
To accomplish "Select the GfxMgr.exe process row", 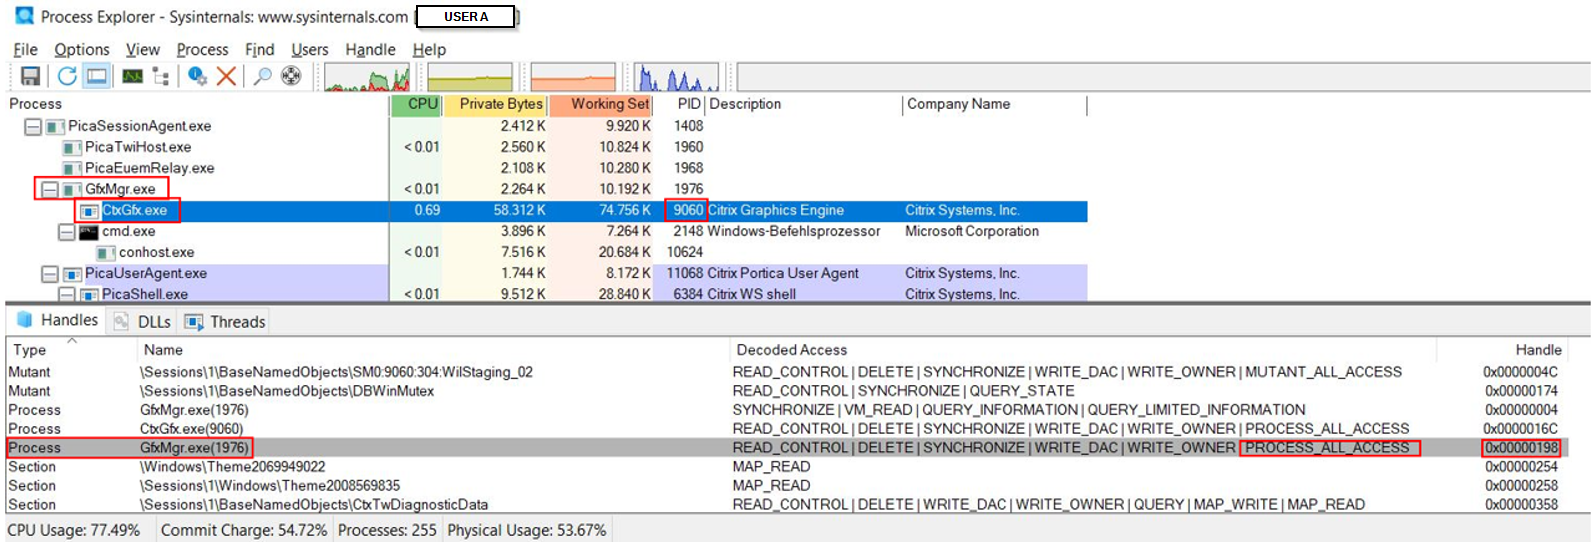I will (x=546, y=190).
